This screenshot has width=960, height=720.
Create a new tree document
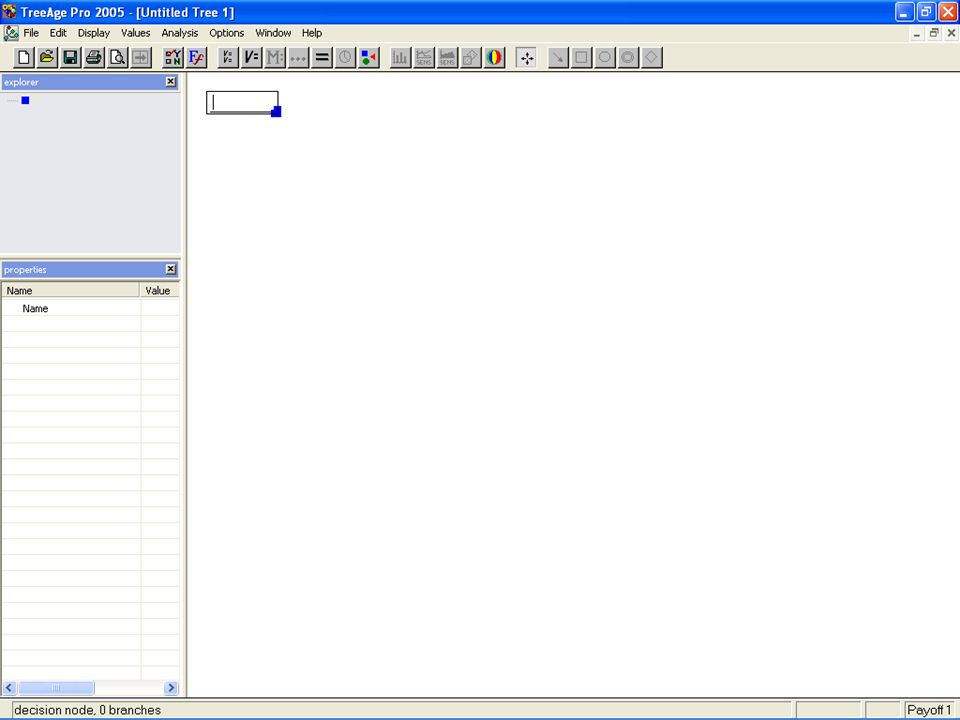pyautogui.click(x=24, y=58)
